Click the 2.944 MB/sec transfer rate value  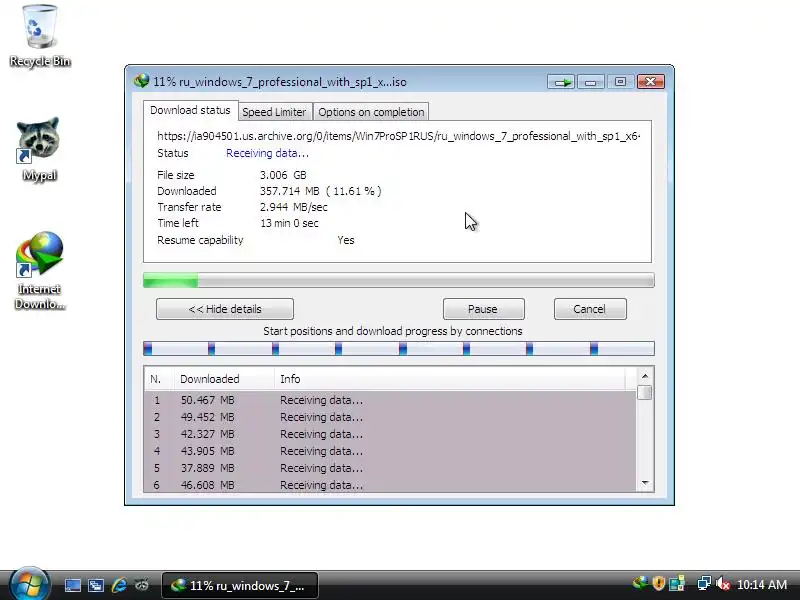pos(294,207)
